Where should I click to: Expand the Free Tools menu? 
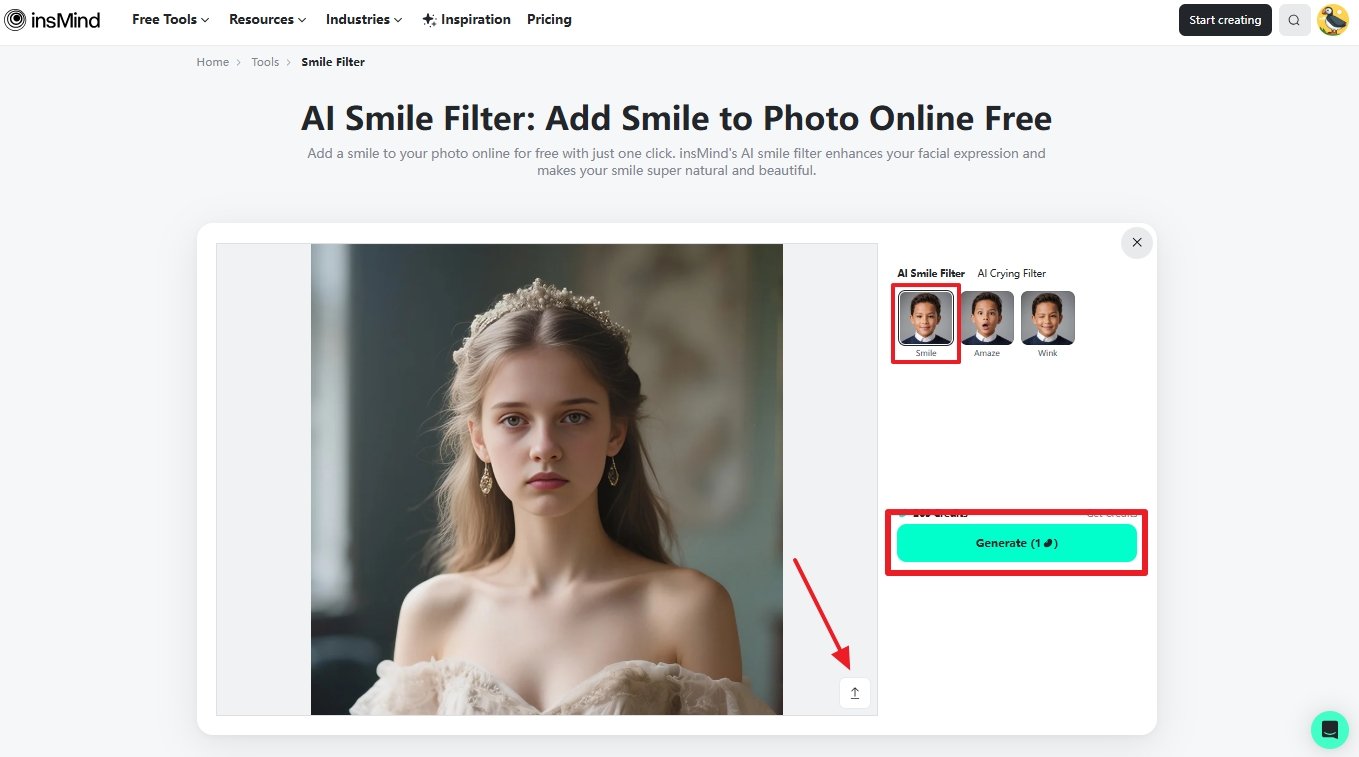click(171, 19)
